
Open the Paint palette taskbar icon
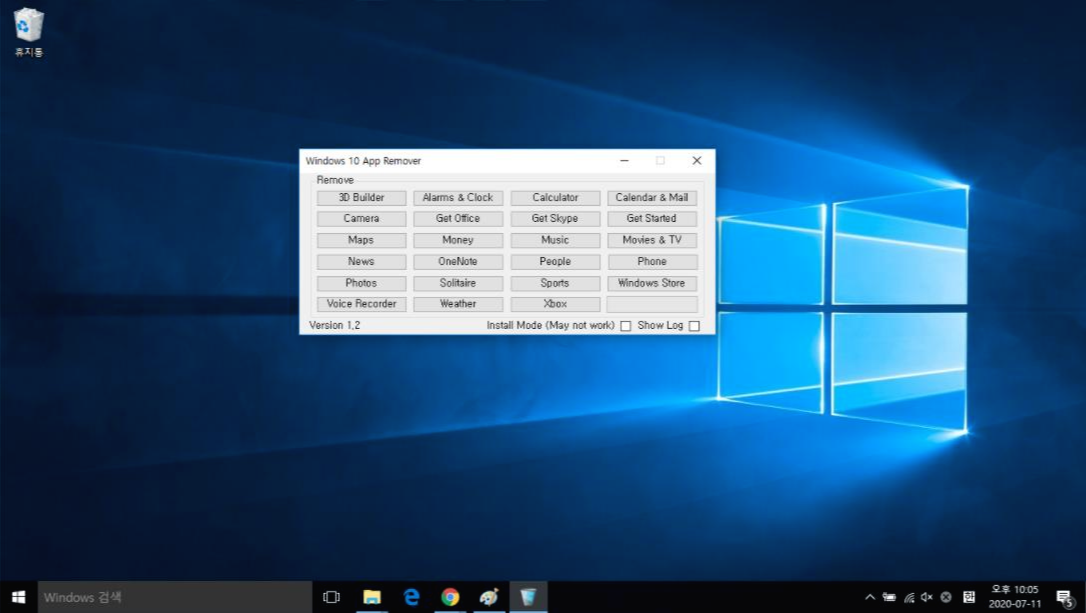489,597
